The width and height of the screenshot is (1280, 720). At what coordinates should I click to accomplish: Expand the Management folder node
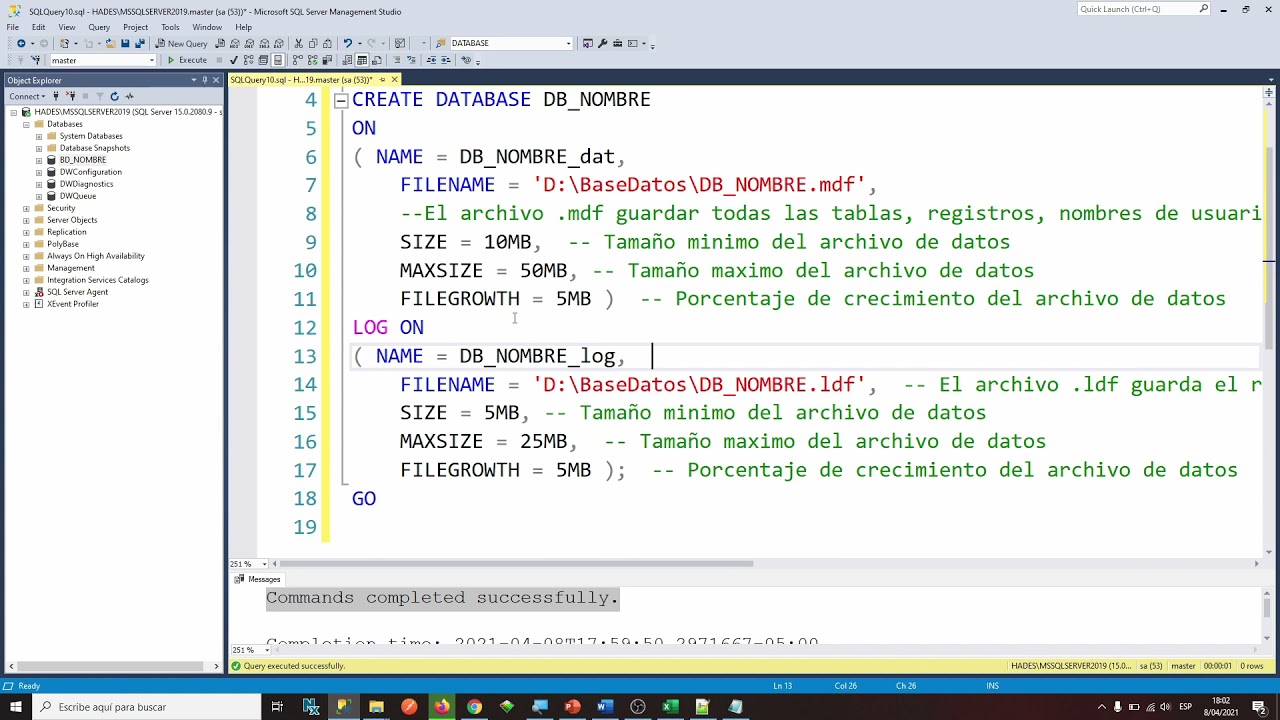pyautogui.click(x=26, y=268)
